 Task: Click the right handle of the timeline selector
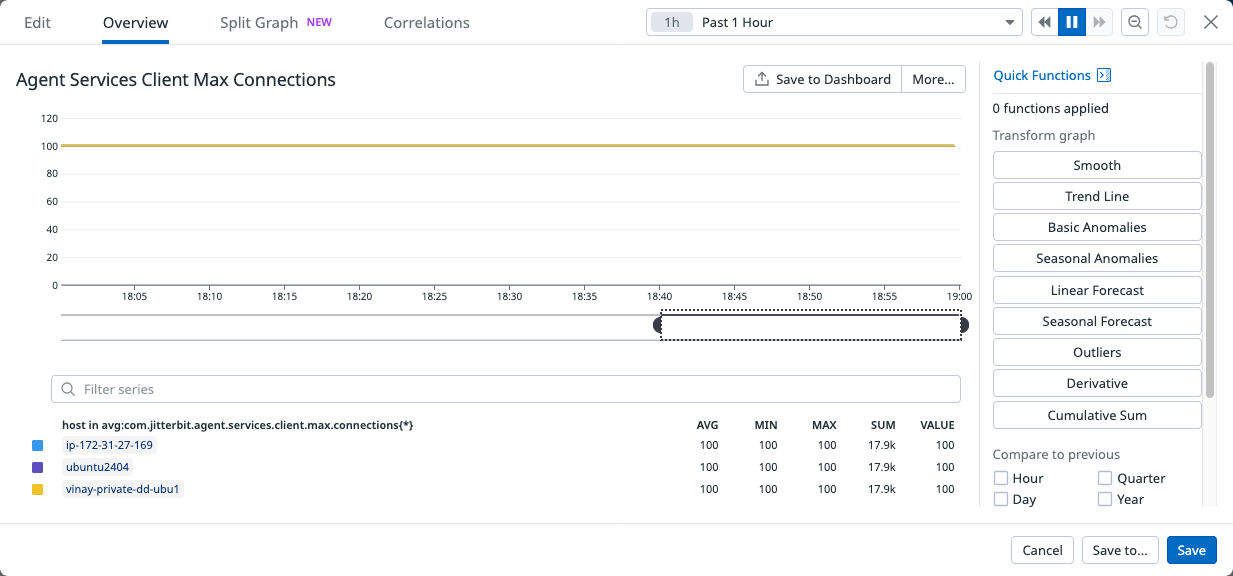963,325
